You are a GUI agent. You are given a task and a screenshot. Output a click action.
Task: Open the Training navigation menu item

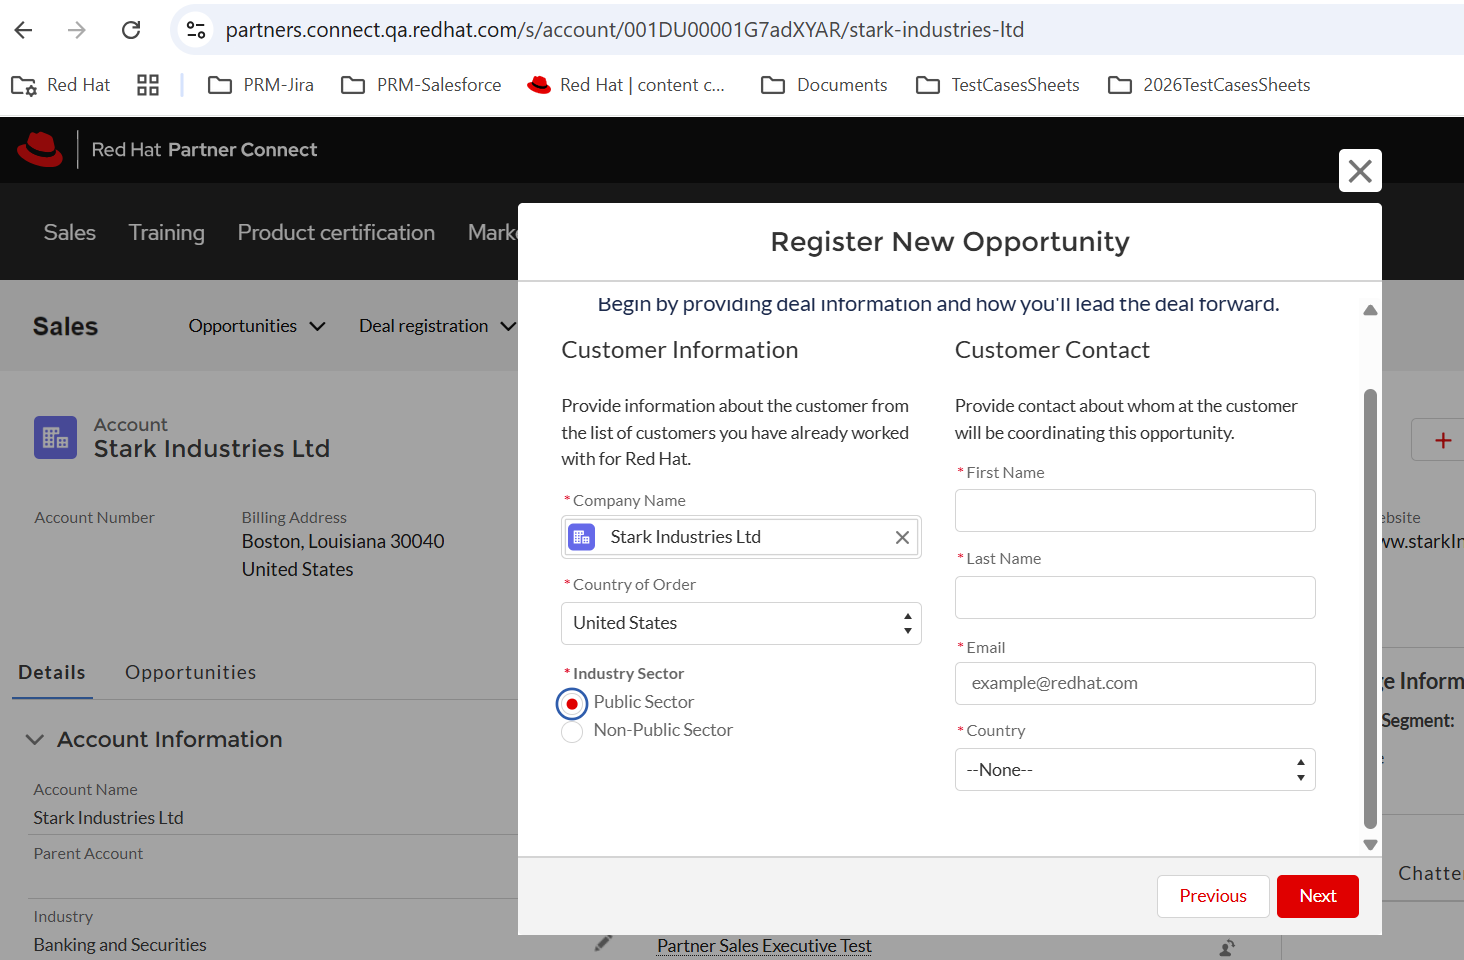coord(166,232)
